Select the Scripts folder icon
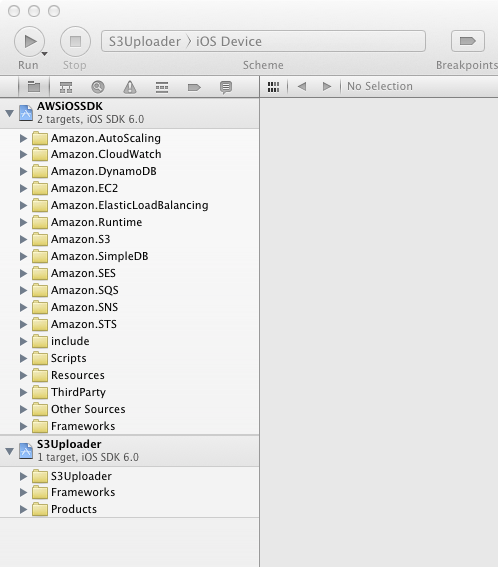Image resolution: width=498 pixels, height=567 pixels. [40, 358]
